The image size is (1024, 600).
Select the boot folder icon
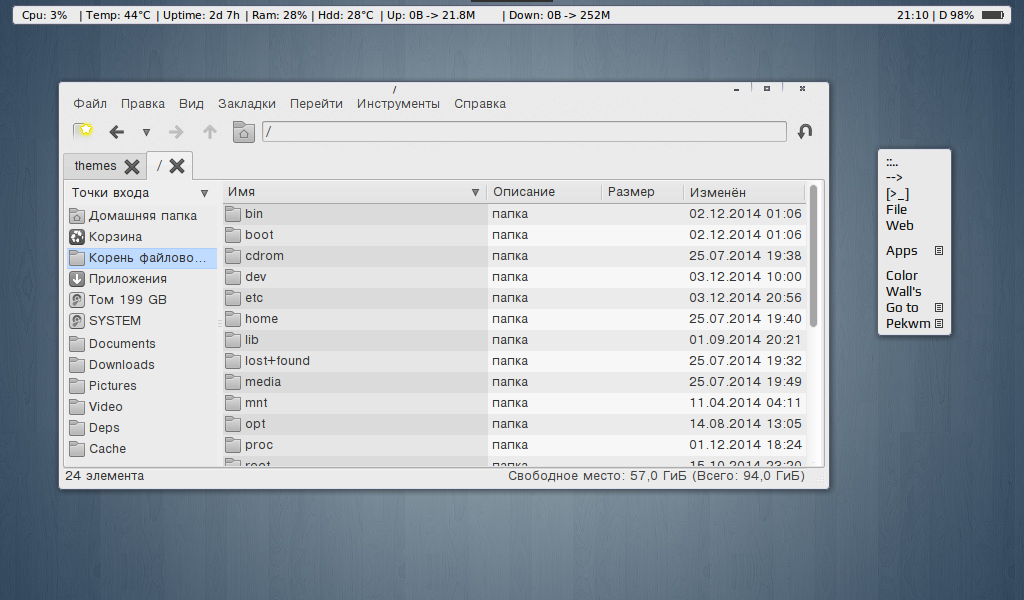click(233, 234)
